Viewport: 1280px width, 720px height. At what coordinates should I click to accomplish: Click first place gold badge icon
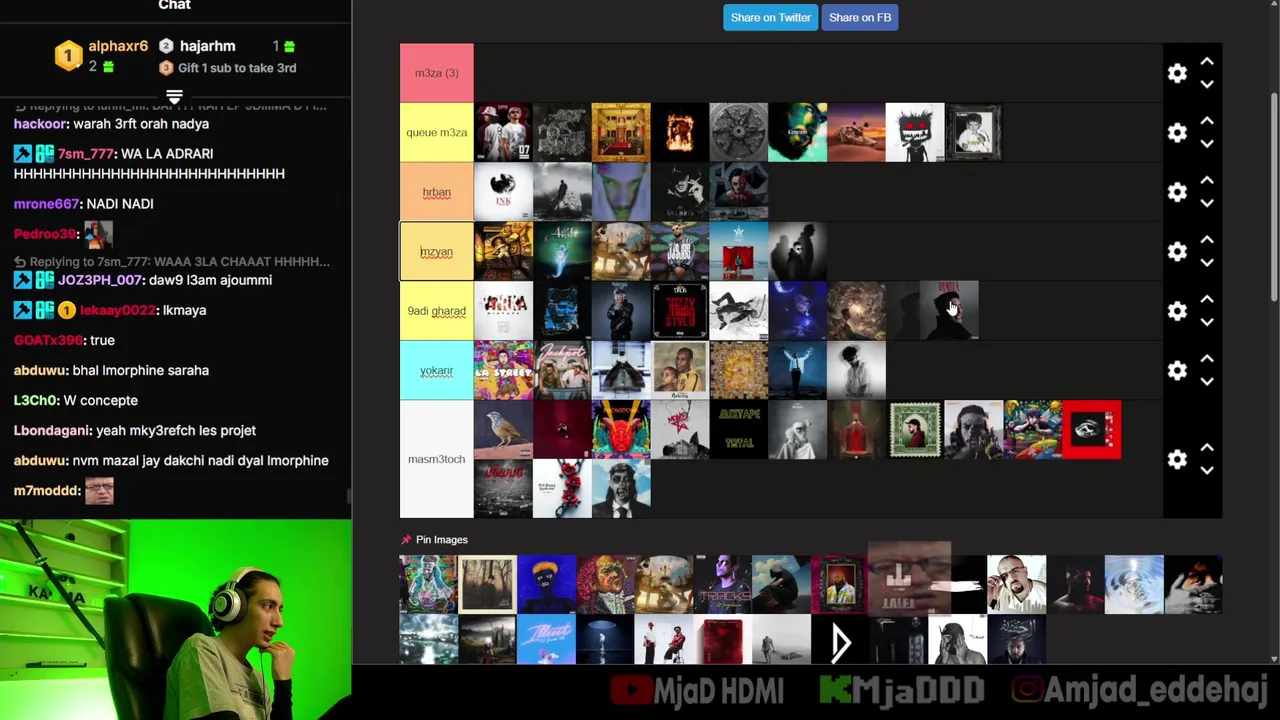(x=68, y=56)
